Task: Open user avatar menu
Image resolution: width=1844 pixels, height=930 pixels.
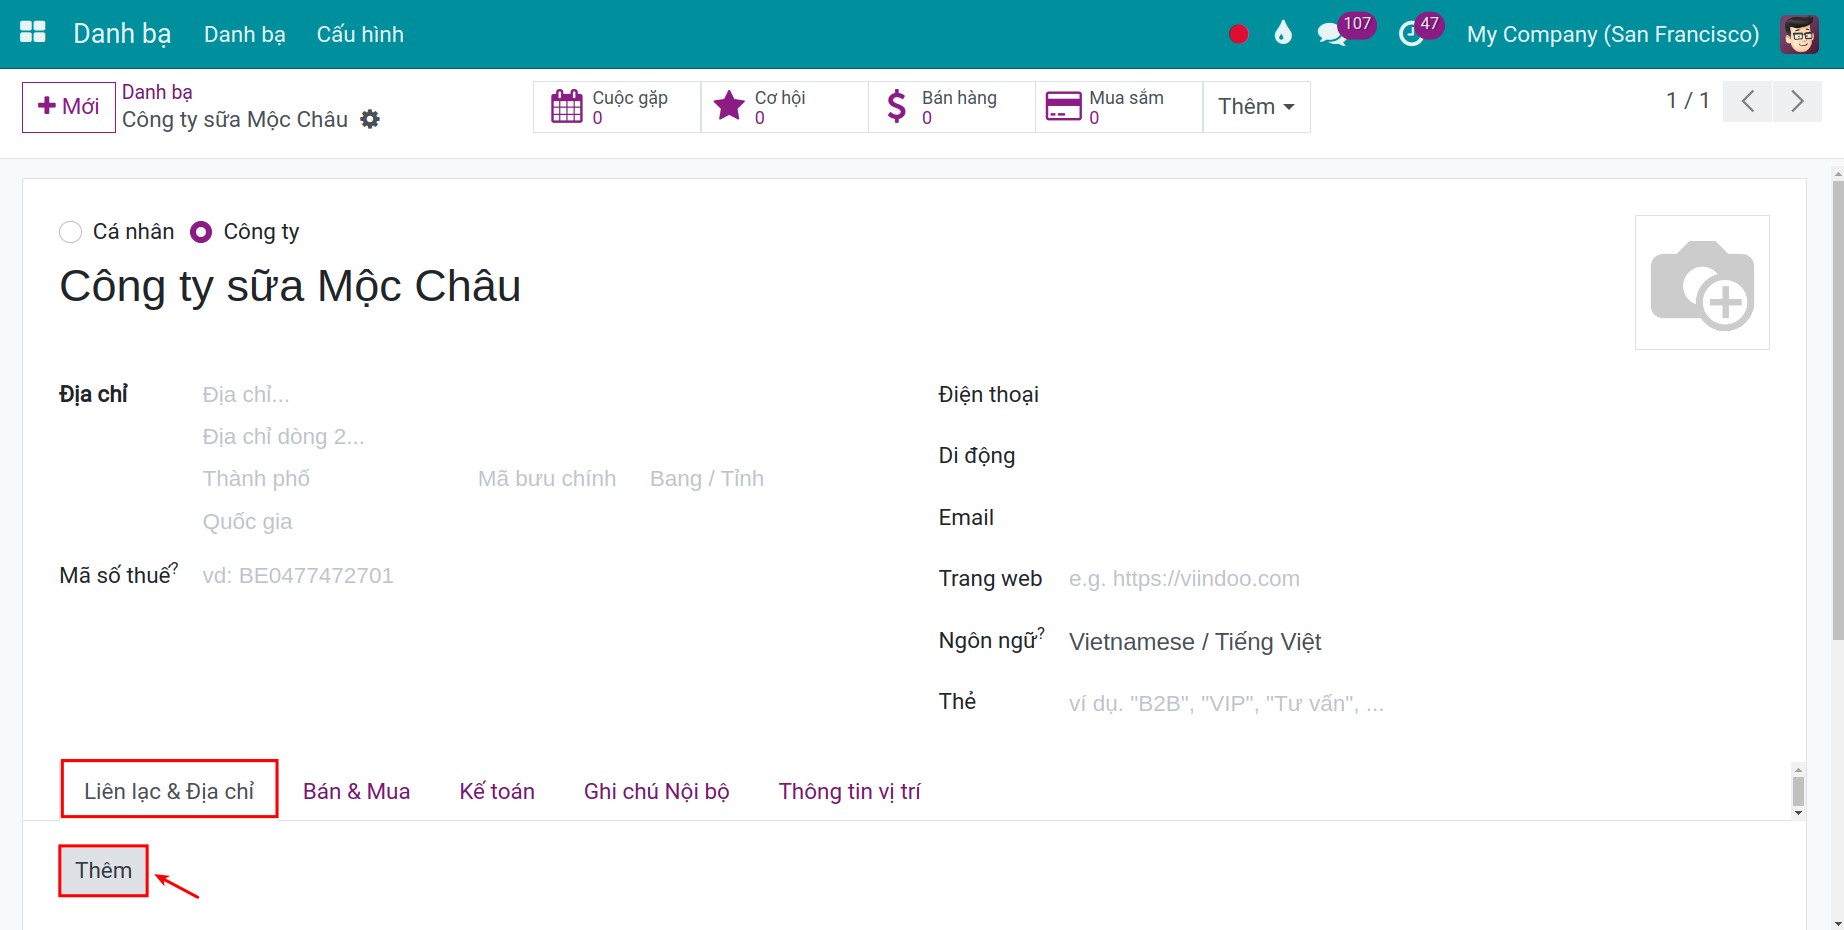Action: tap(1799, 34)
